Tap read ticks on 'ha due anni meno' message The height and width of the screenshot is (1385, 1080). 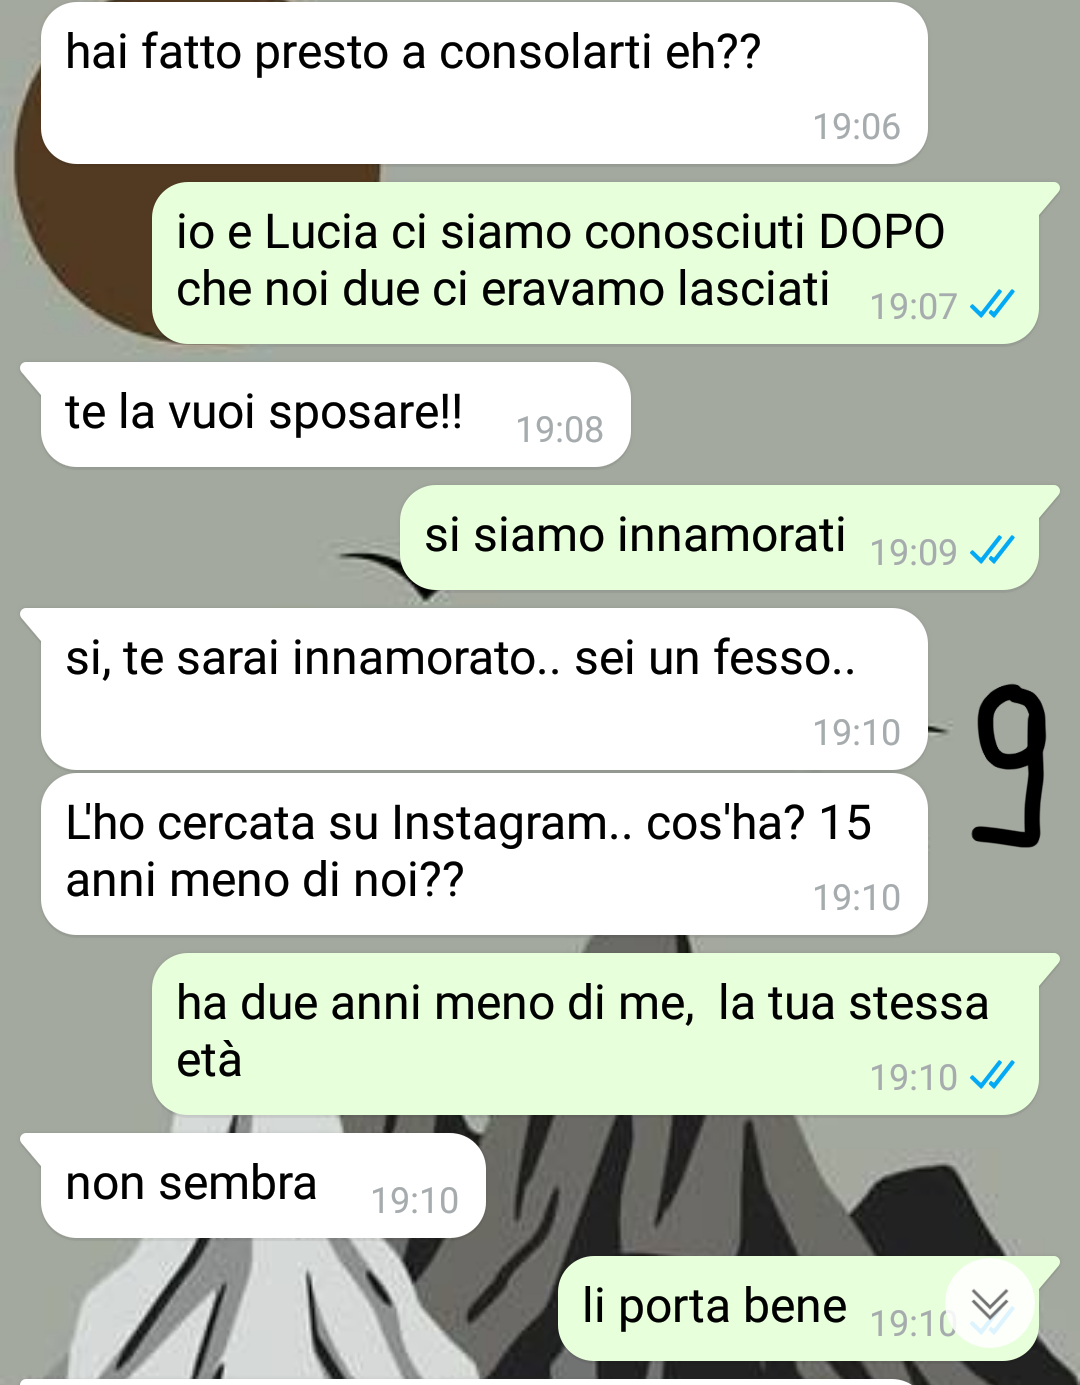(992, 1075)
